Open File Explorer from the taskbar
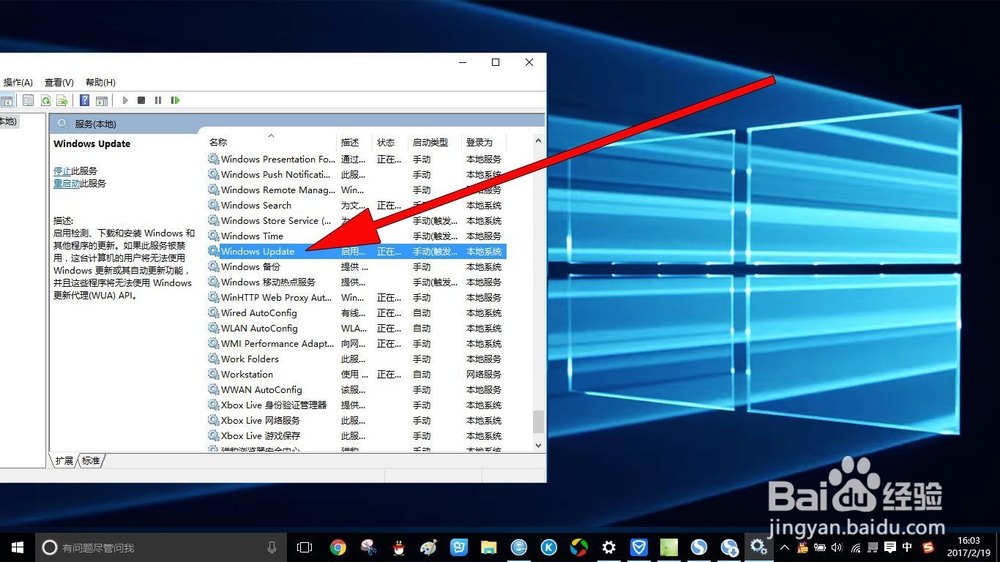The height and width of the screenshot is (562, 1000). 489,547
